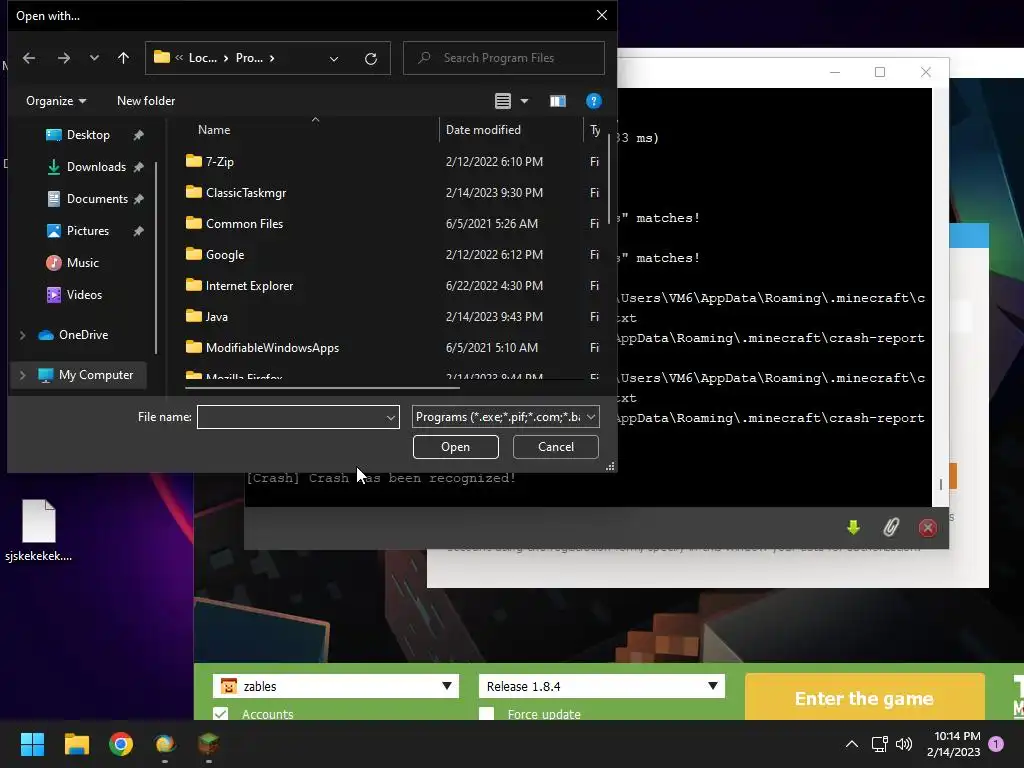
Task: Click Enter the game button
Action: (864, 699)
